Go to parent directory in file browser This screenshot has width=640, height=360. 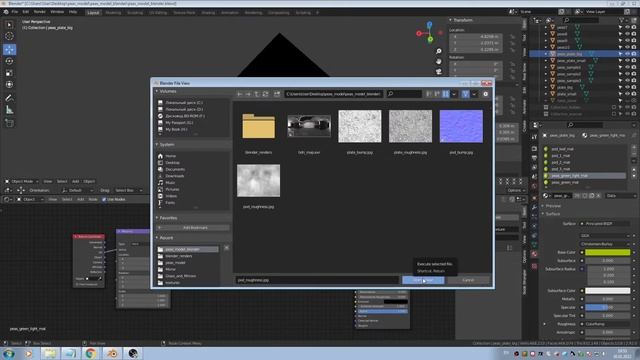tap(256, 94)
